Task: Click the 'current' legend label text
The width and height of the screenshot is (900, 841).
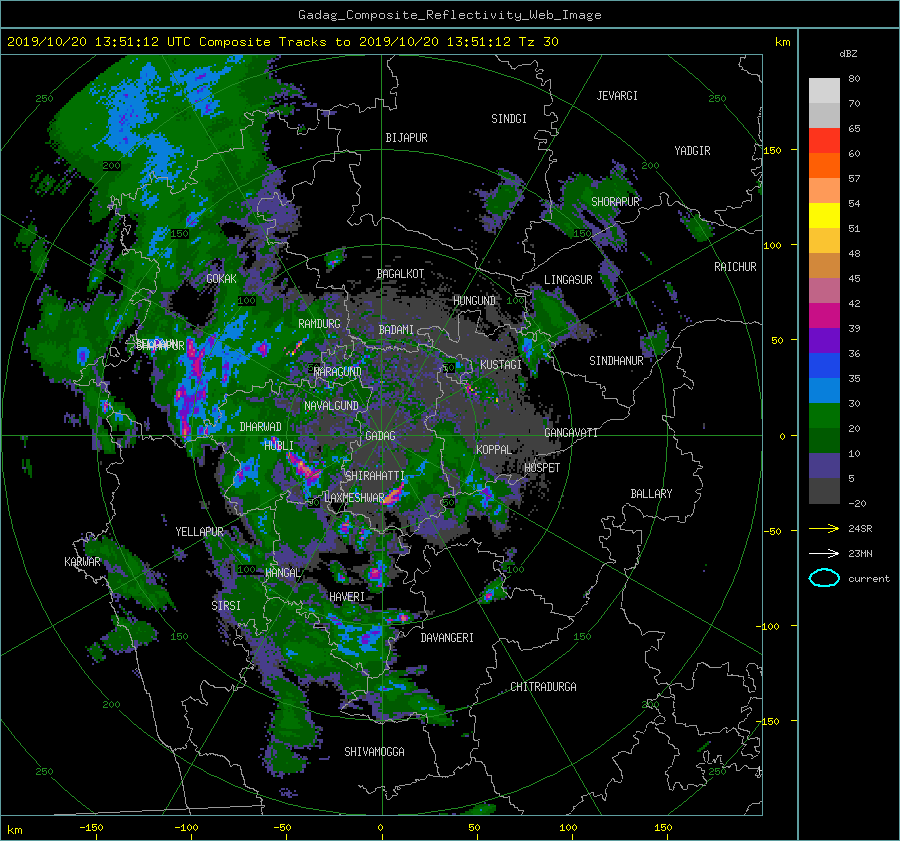Action: (x=869, y=579)
